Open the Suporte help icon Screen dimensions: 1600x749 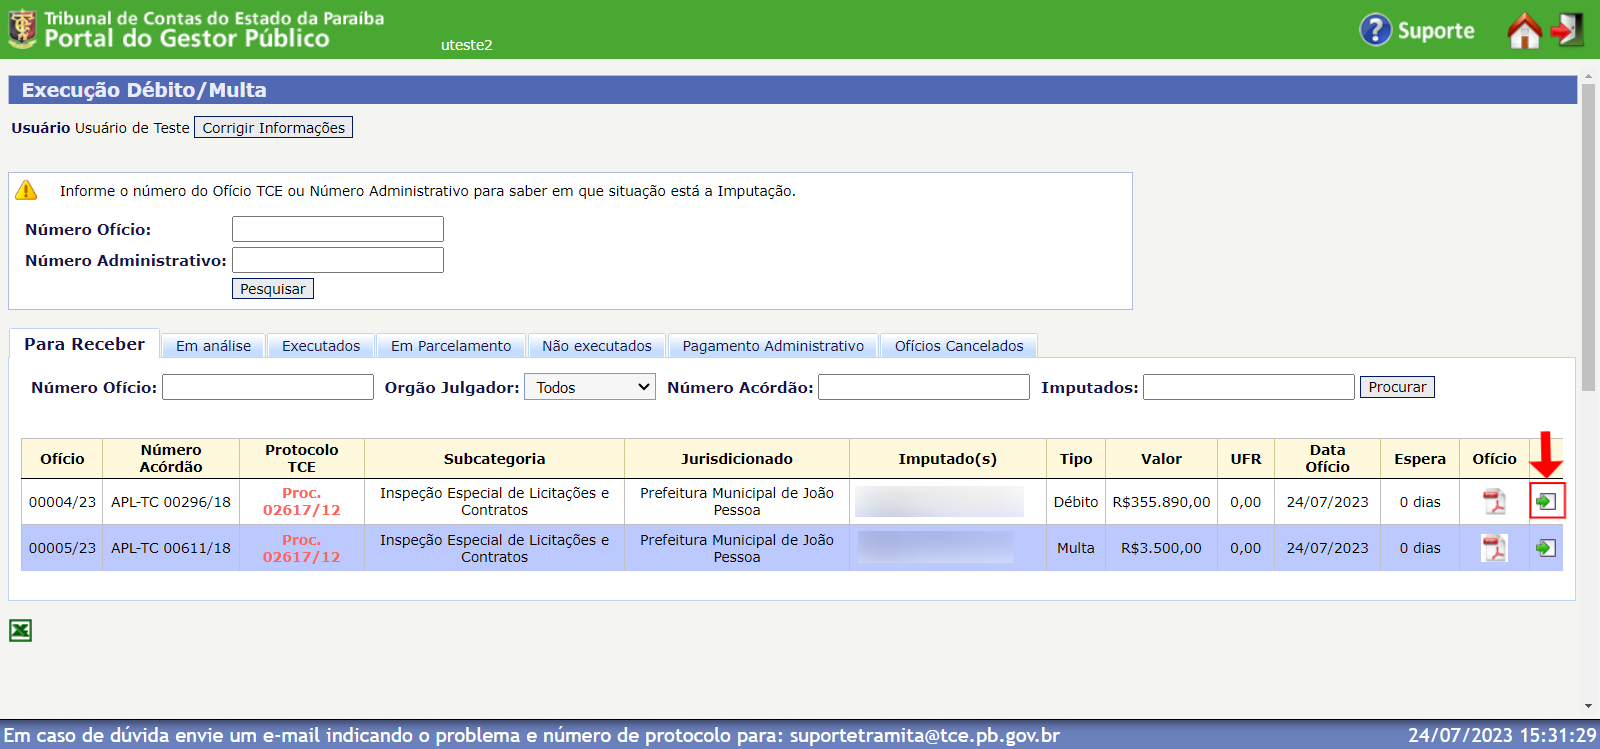click(1376, 30)
